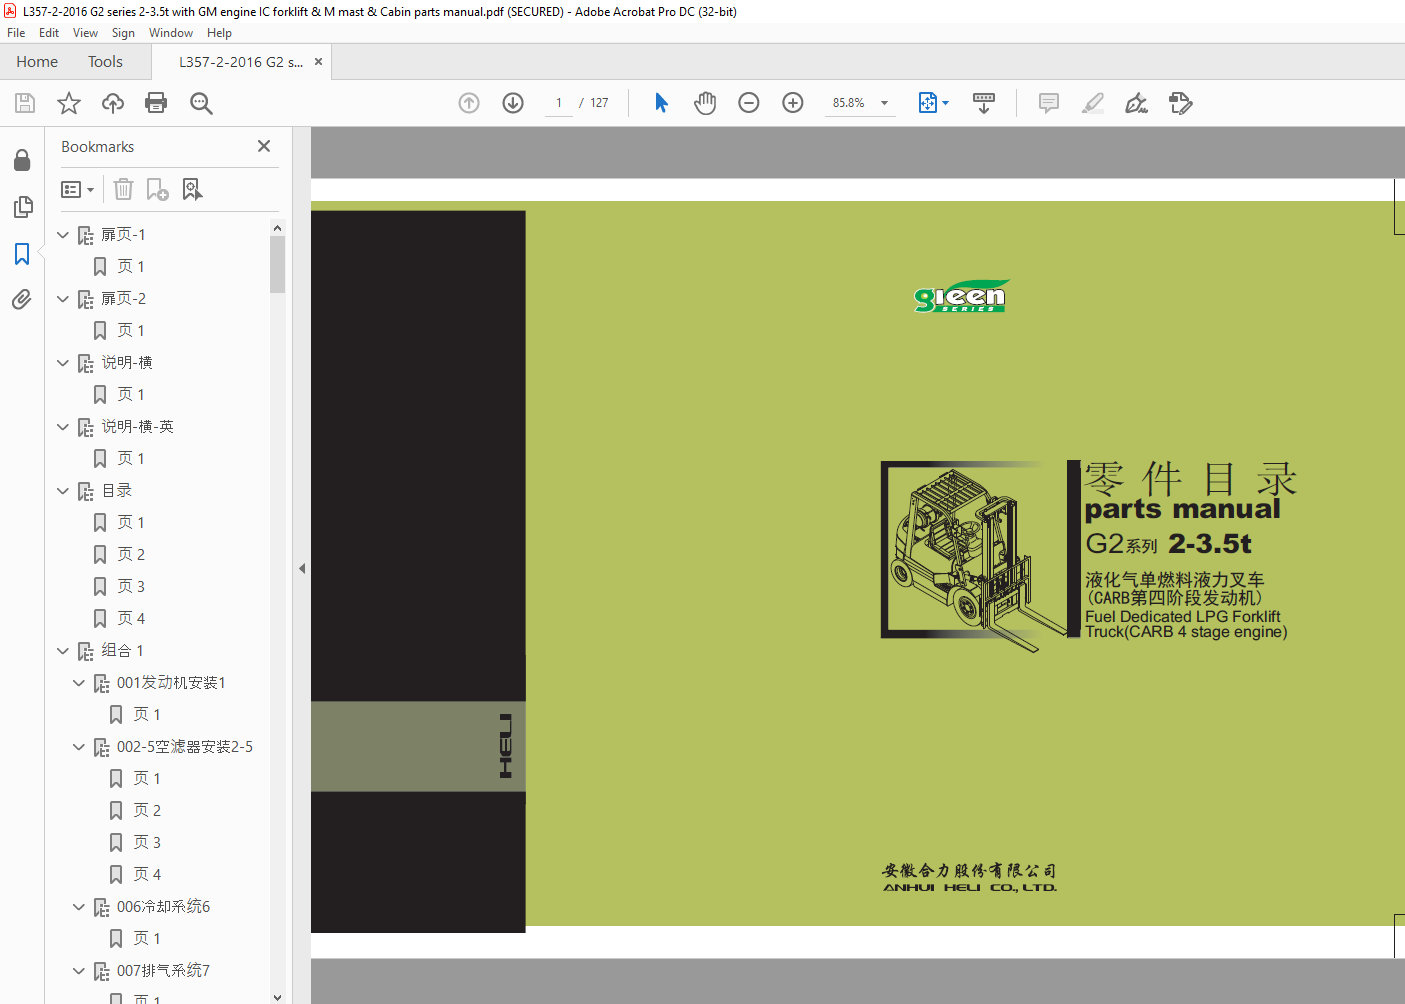Select the L357-2-2016 G2 document tab
This screenshot has width=1405, height=1004.
pos(241,62)
